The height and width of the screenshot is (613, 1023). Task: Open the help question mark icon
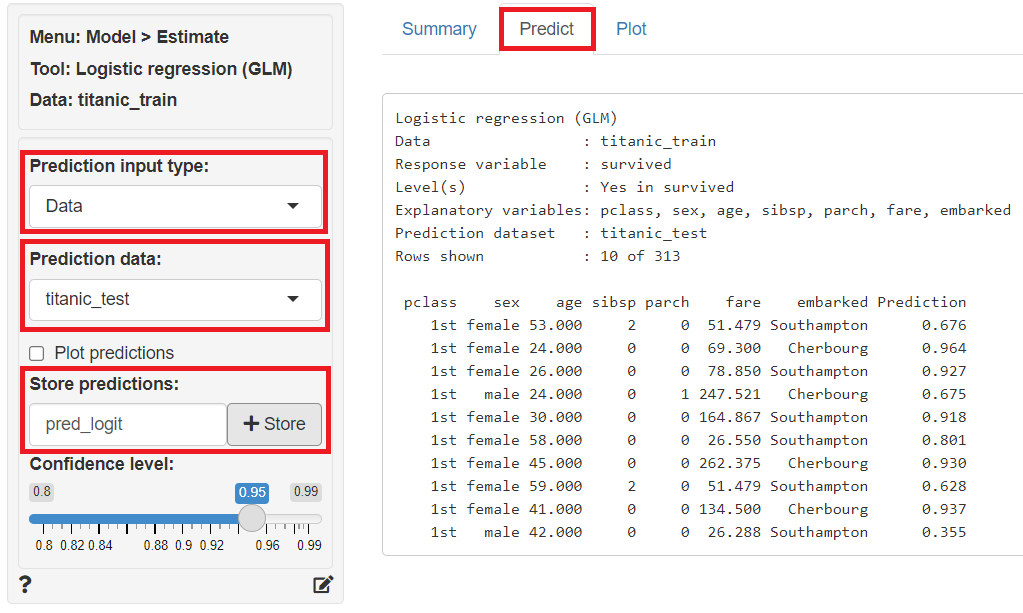pyautogui.click(x=25, y=585)
